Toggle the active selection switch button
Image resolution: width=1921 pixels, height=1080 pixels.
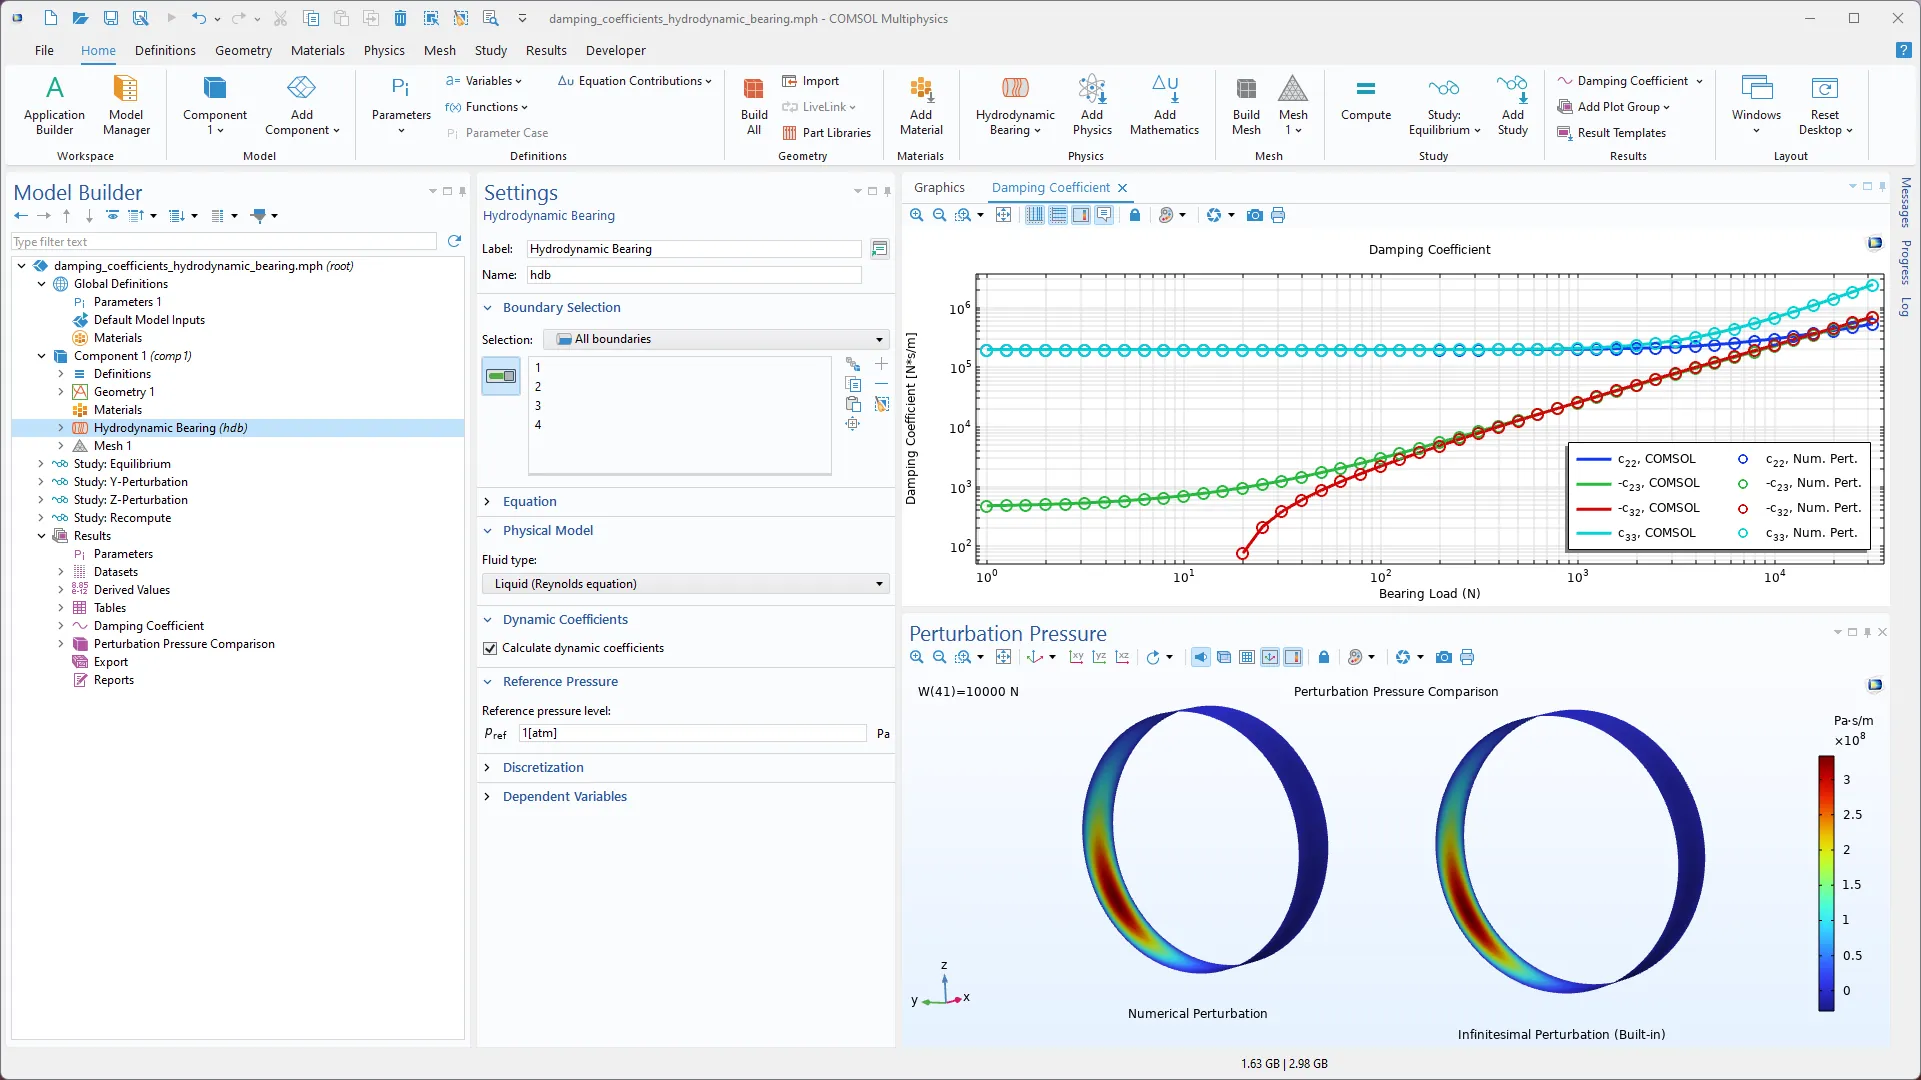click(x=501, y=376)
